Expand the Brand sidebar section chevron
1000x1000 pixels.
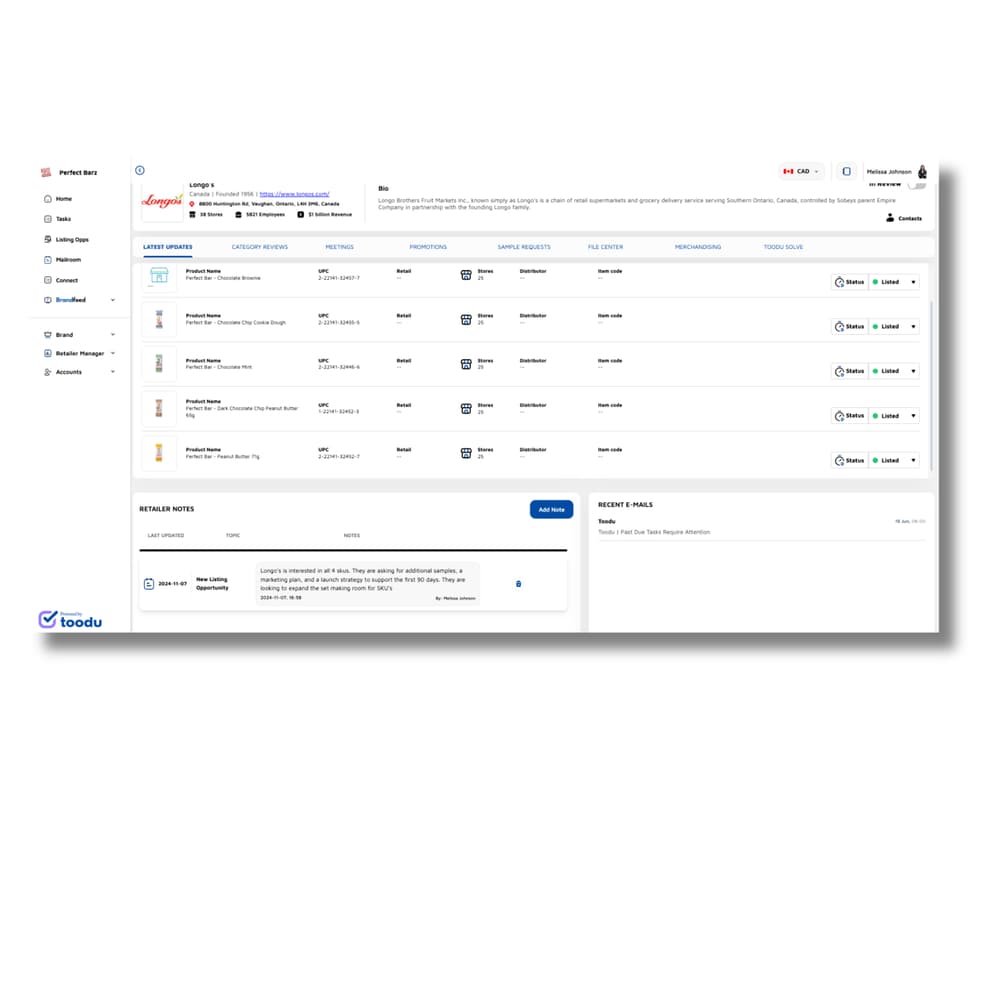click(113, 335)
